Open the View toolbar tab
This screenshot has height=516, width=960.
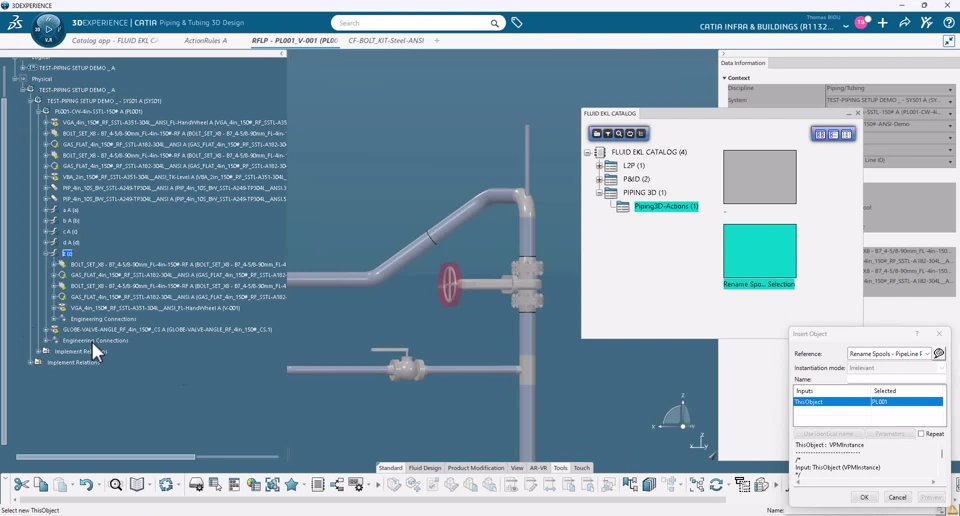point(517,468)
